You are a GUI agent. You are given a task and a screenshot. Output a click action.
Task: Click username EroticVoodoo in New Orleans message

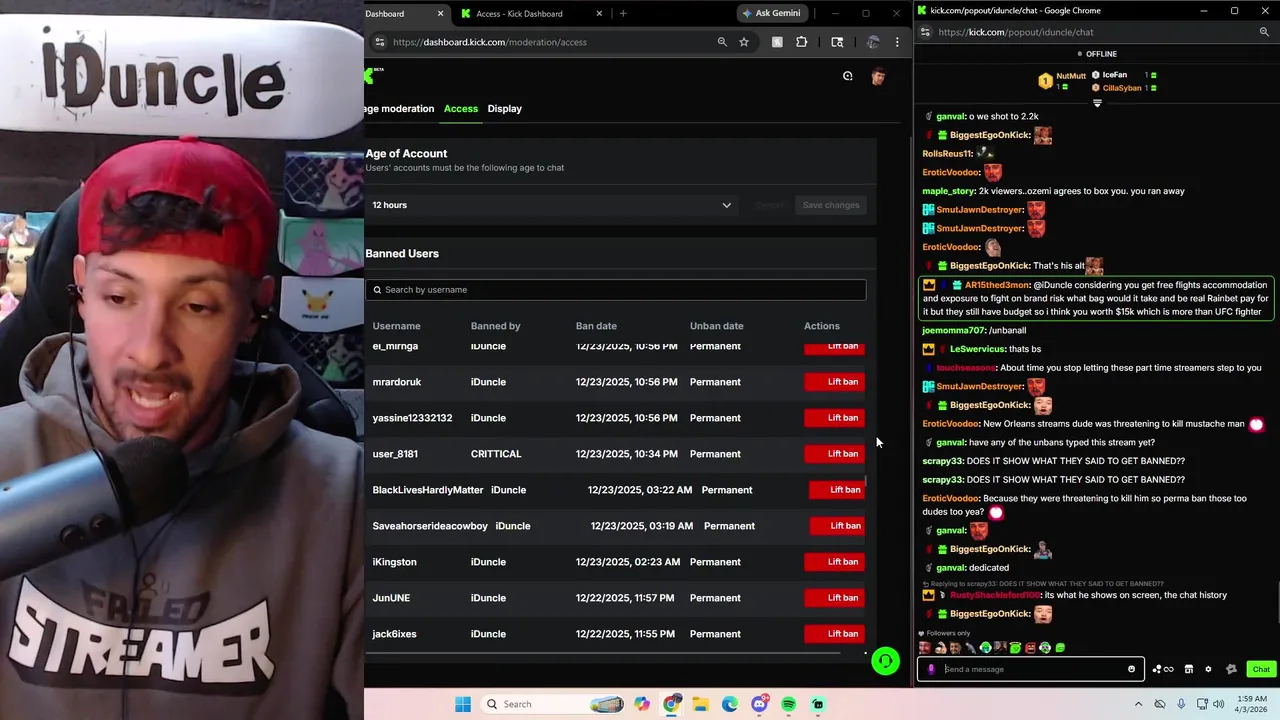[x=950, y=424]
